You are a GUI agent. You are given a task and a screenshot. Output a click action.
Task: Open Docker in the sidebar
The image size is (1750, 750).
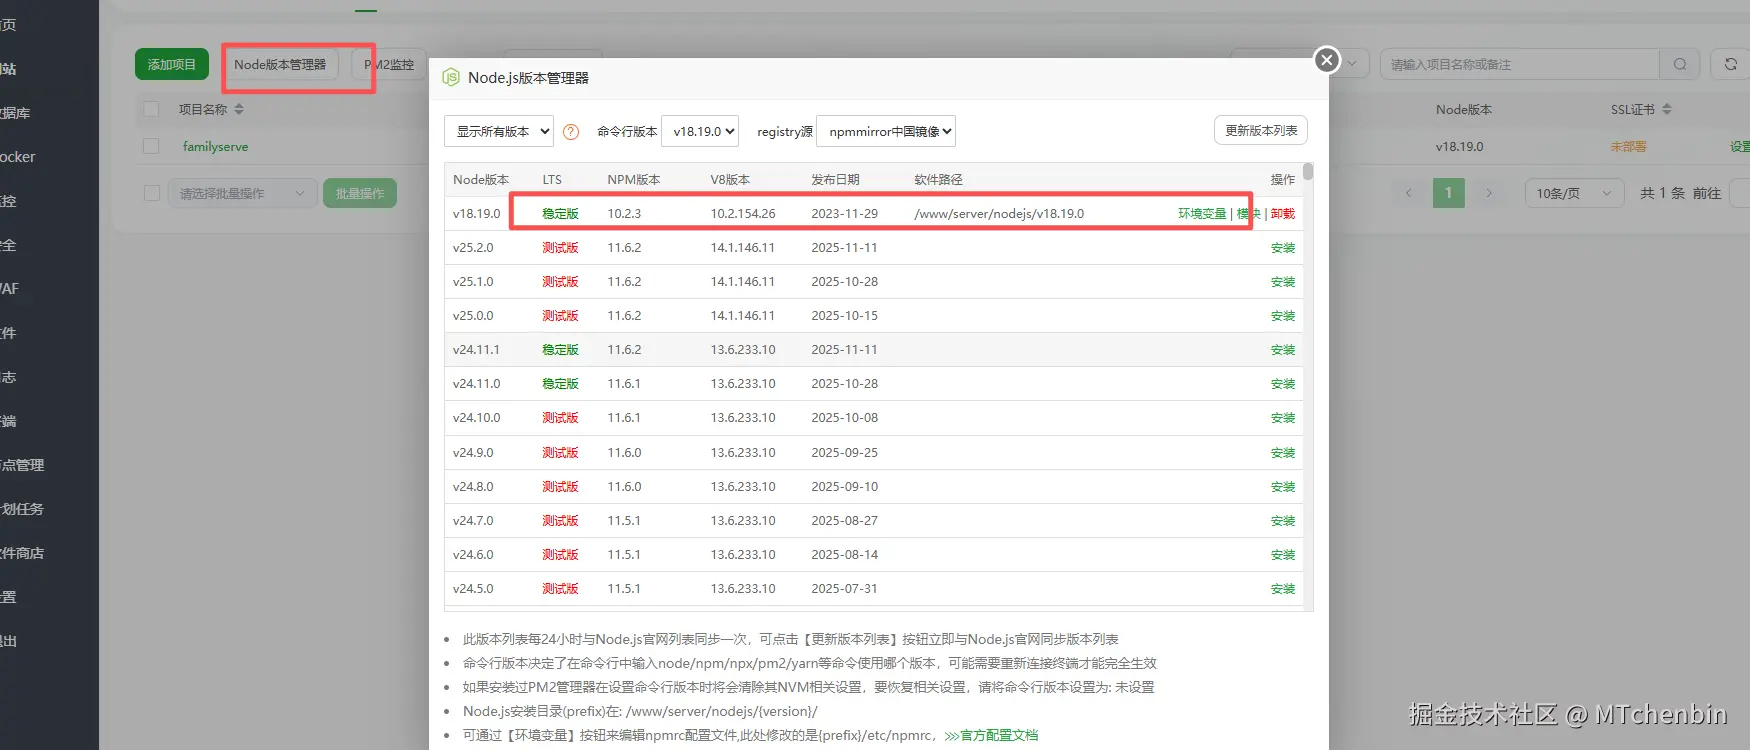18,157
